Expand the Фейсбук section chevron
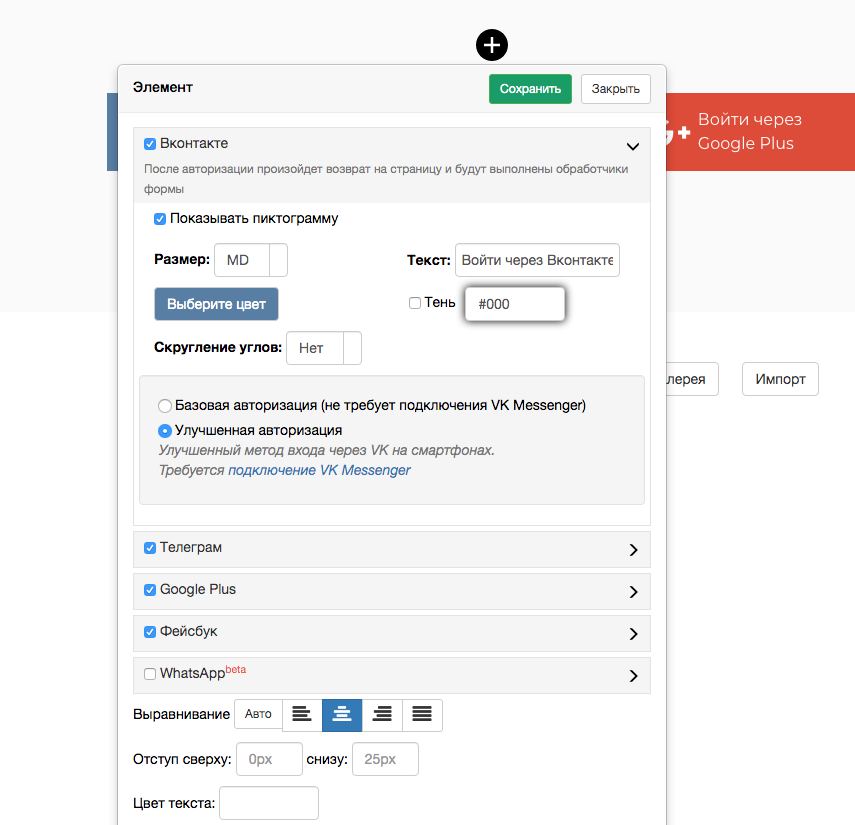Image resolution: width=855 pixels, height=825 pixels. (x=633, y=634)
